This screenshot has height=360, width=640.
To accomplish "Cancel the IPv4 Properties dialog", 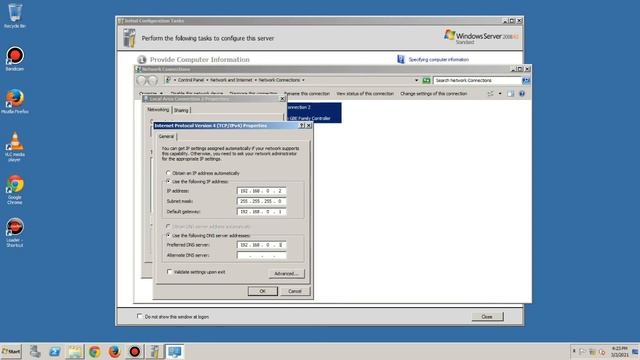I will 295,291.
